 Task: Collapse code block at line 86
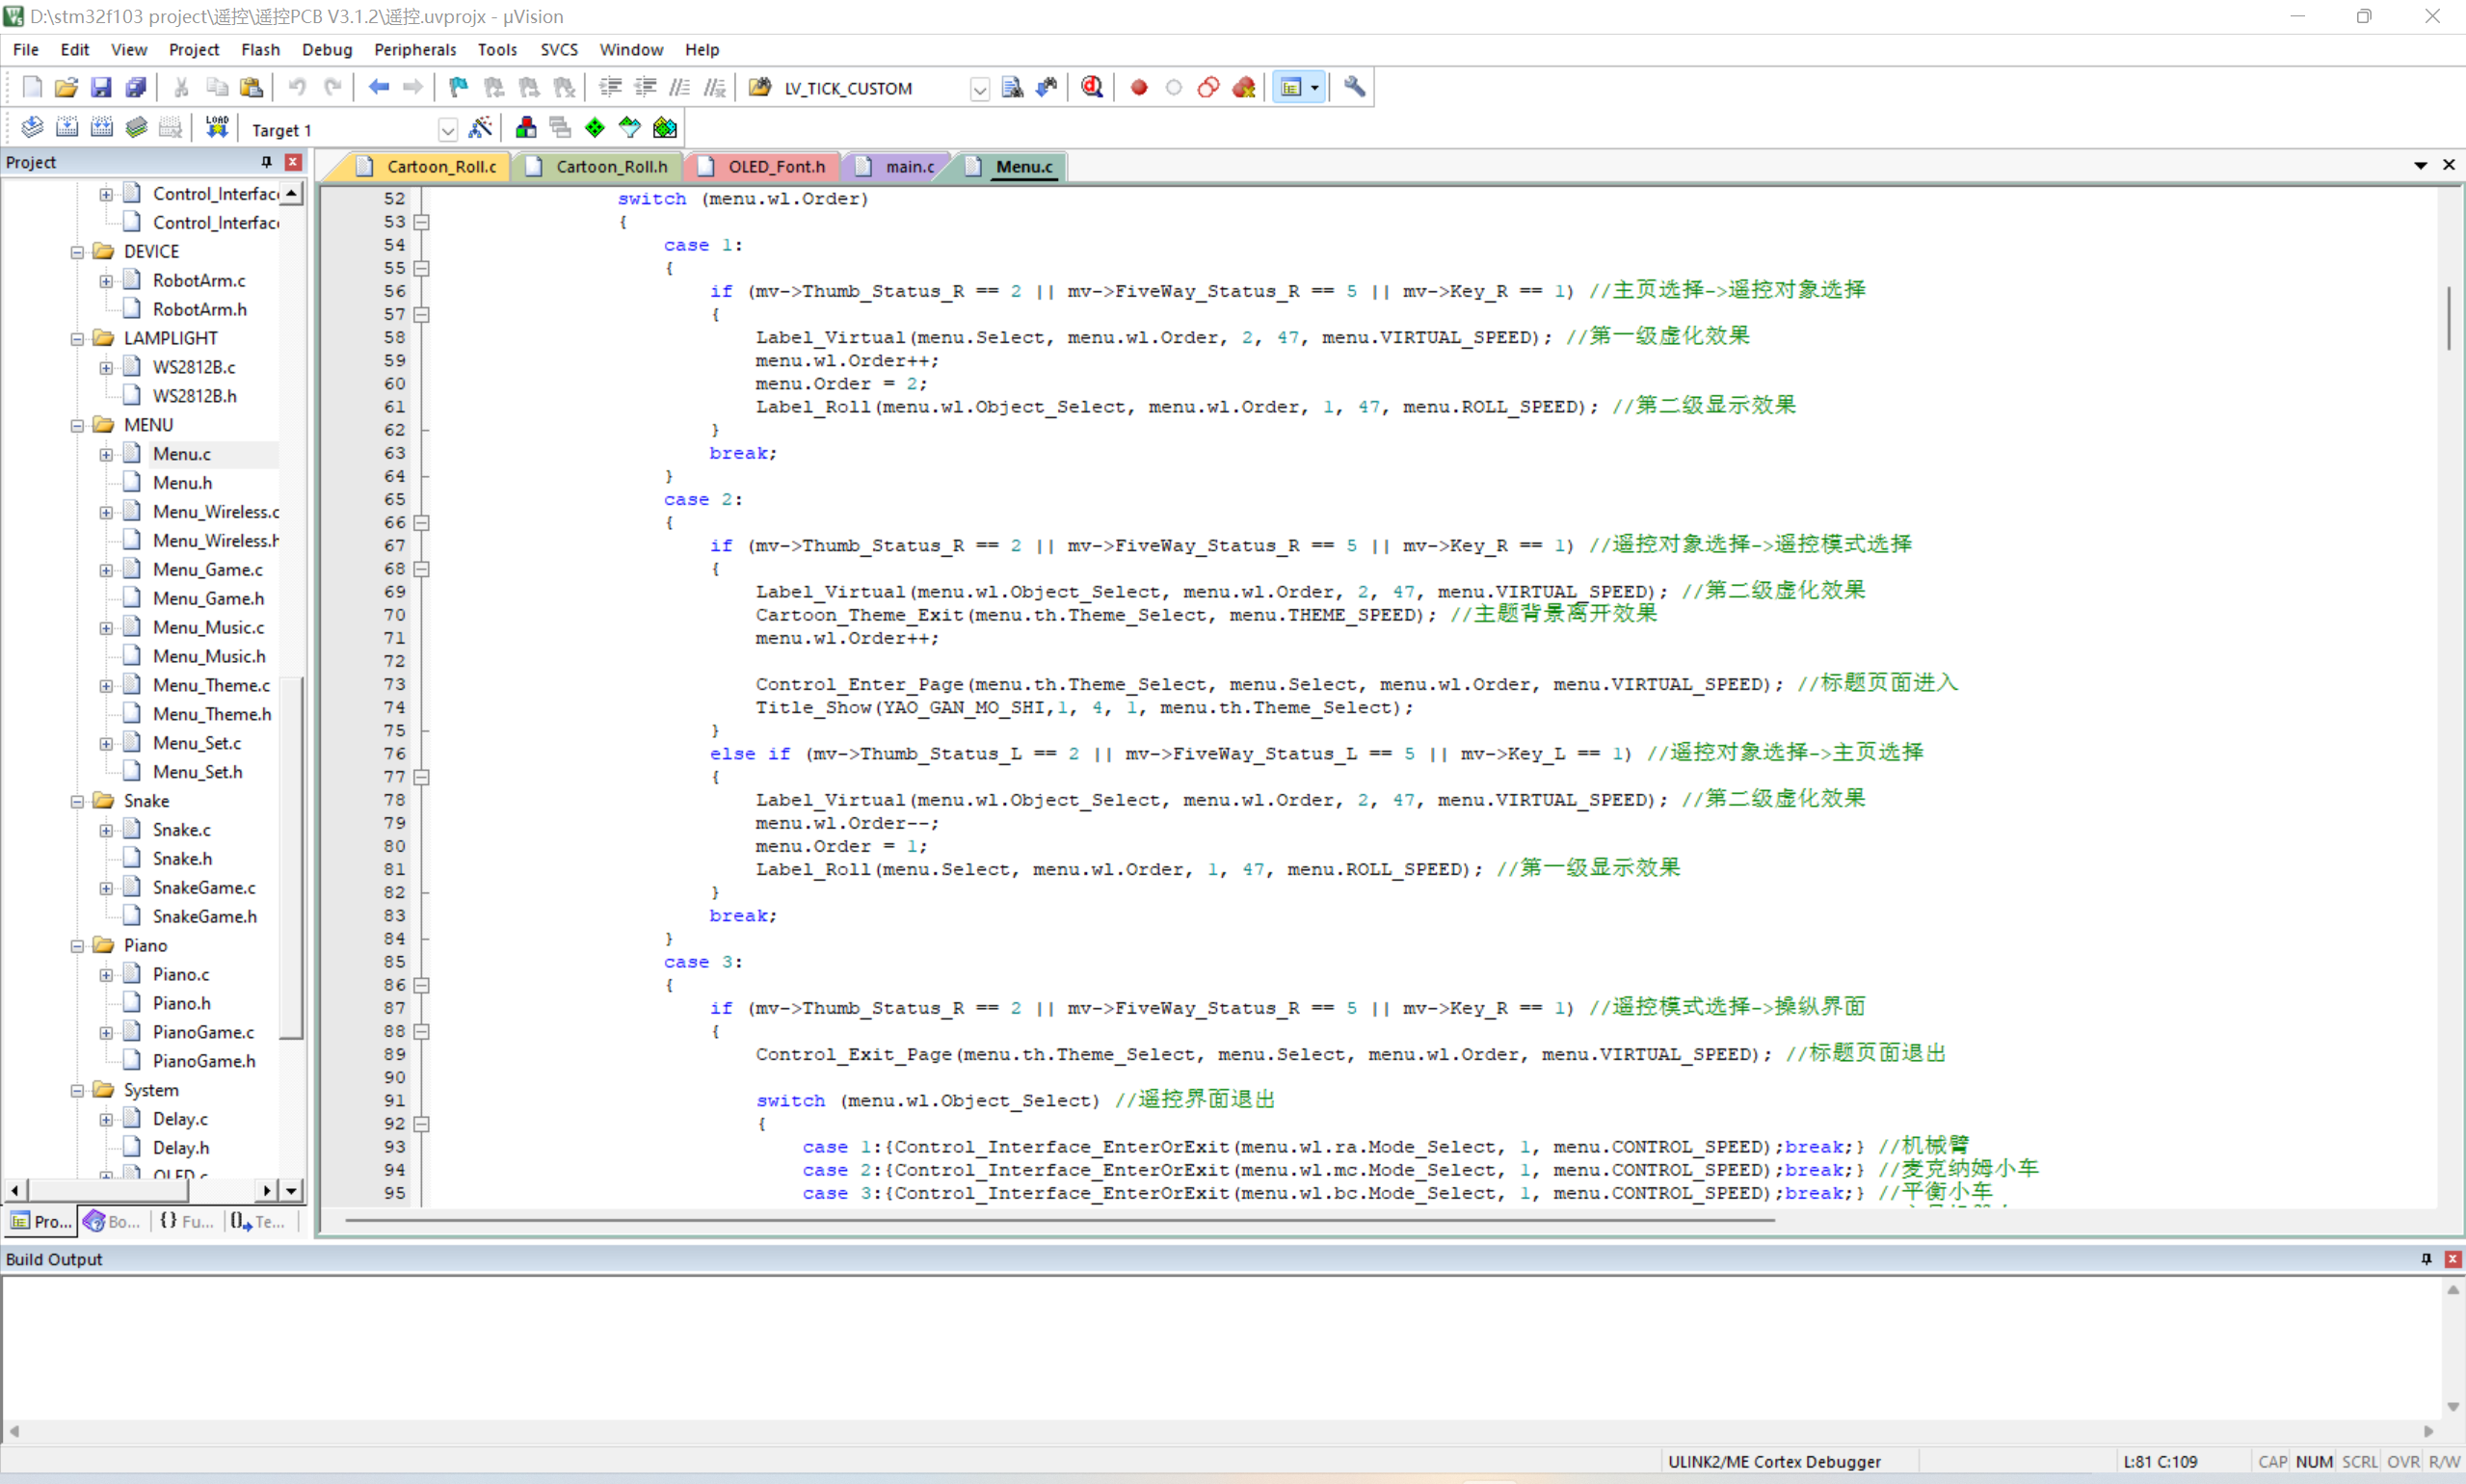(422, 985)
